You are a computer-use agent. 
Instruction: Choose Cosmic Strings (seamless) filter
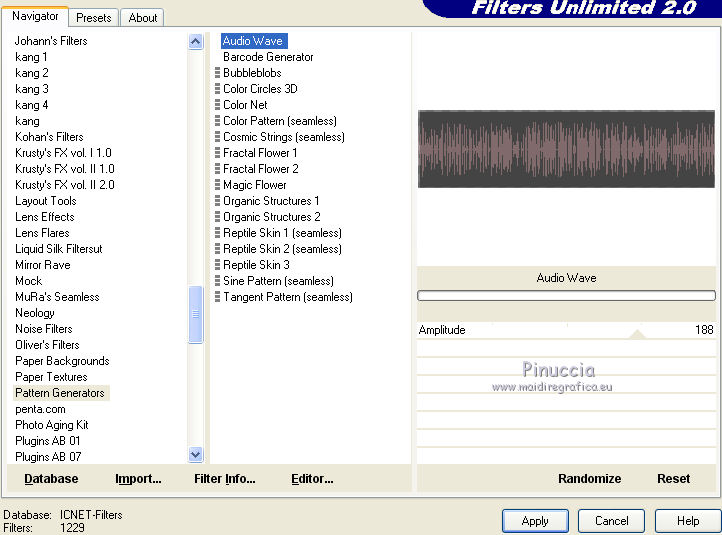click(x=284, y=137)
